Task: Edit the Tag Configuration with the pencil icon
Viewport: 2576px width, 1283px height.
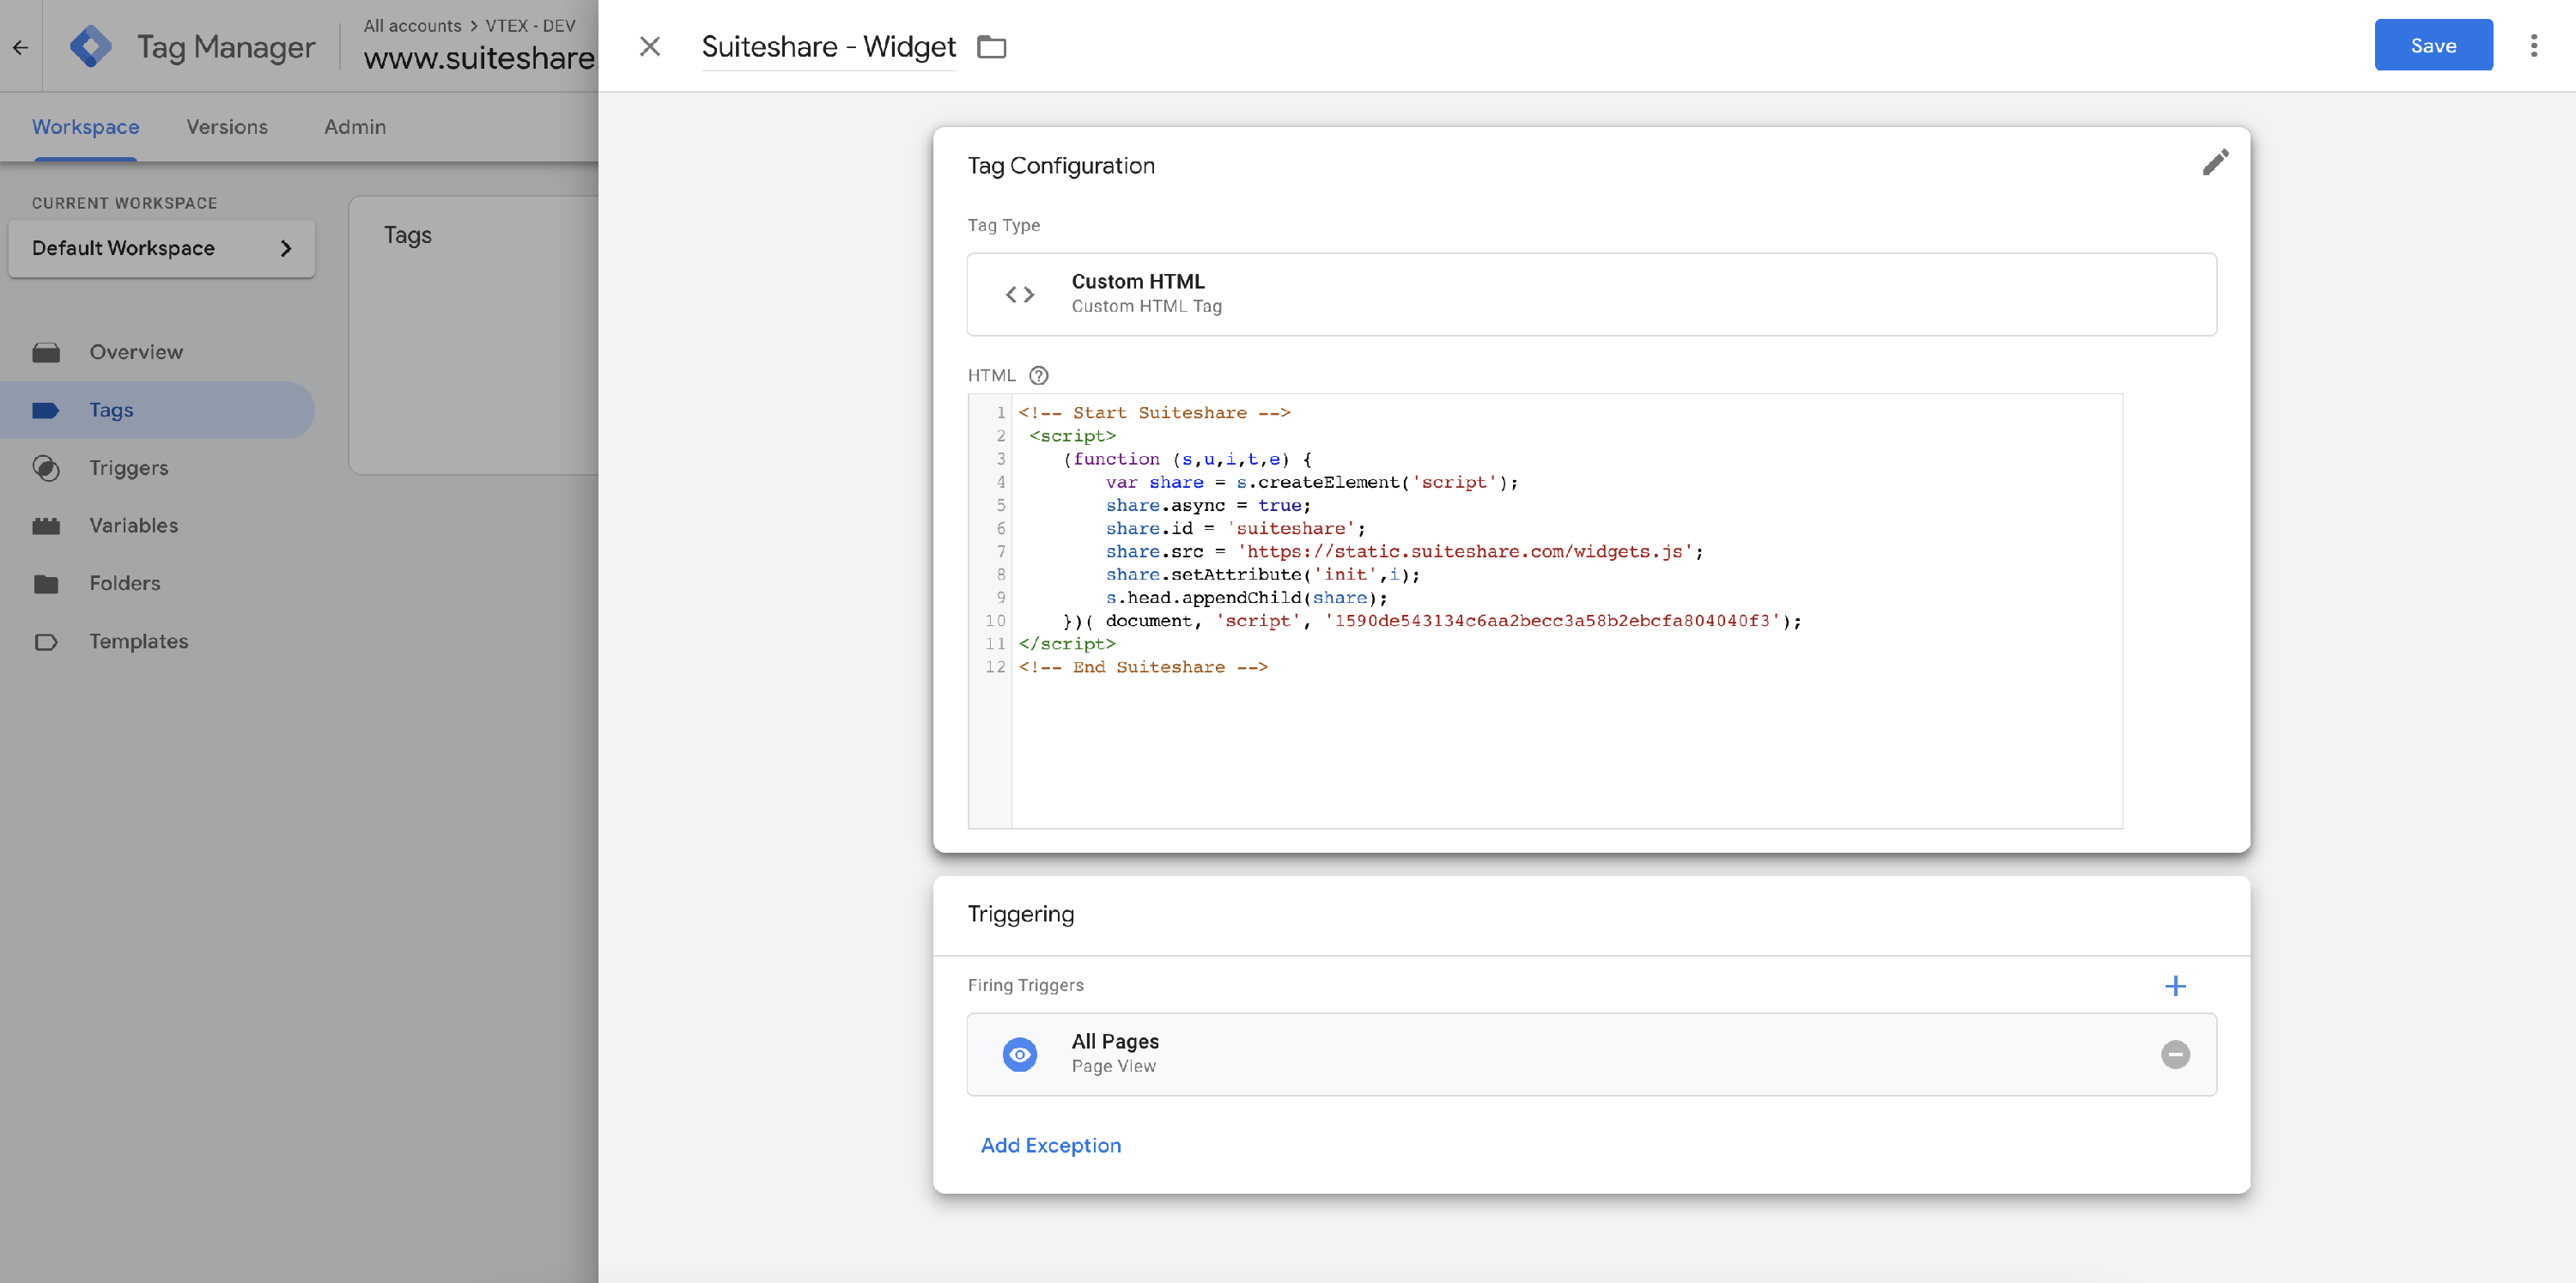Action: click(2215, 163)
